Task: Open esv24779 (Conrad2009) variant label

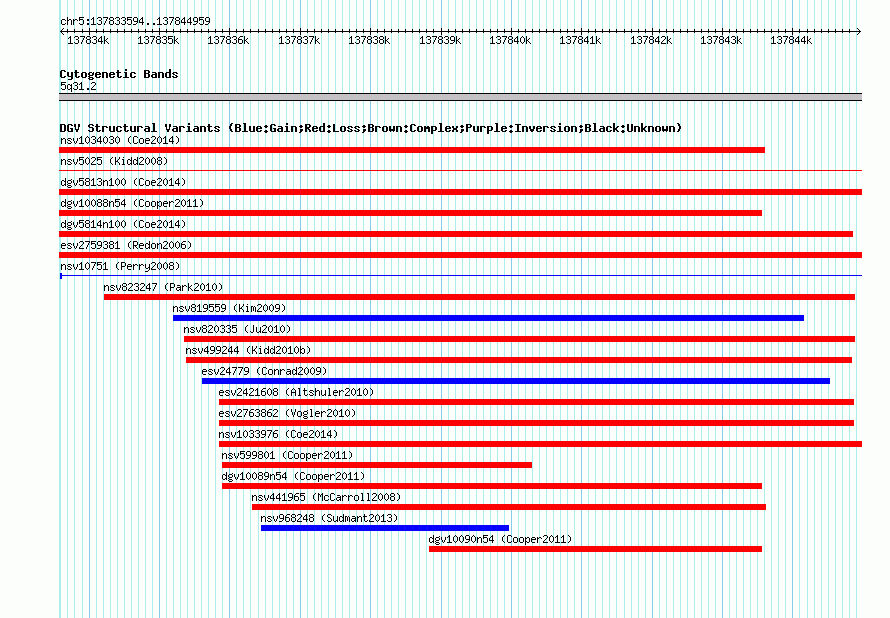Action: click(265, 371)
